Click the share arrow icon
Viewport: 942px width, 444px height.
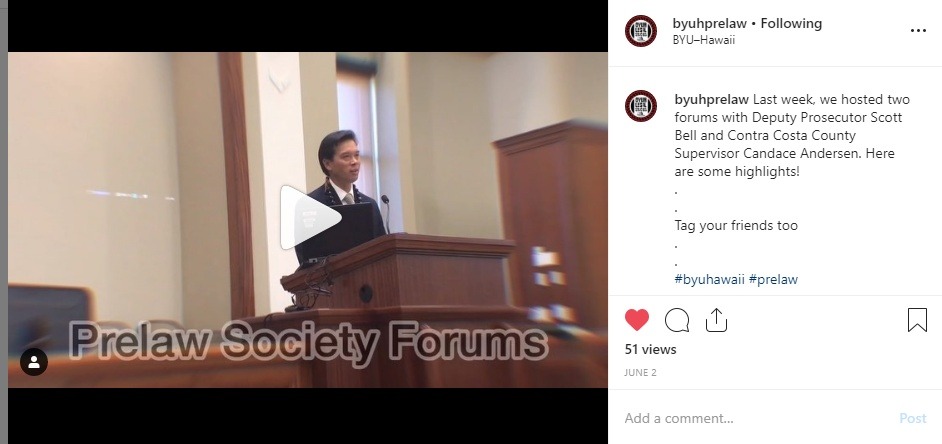[716, 320]
